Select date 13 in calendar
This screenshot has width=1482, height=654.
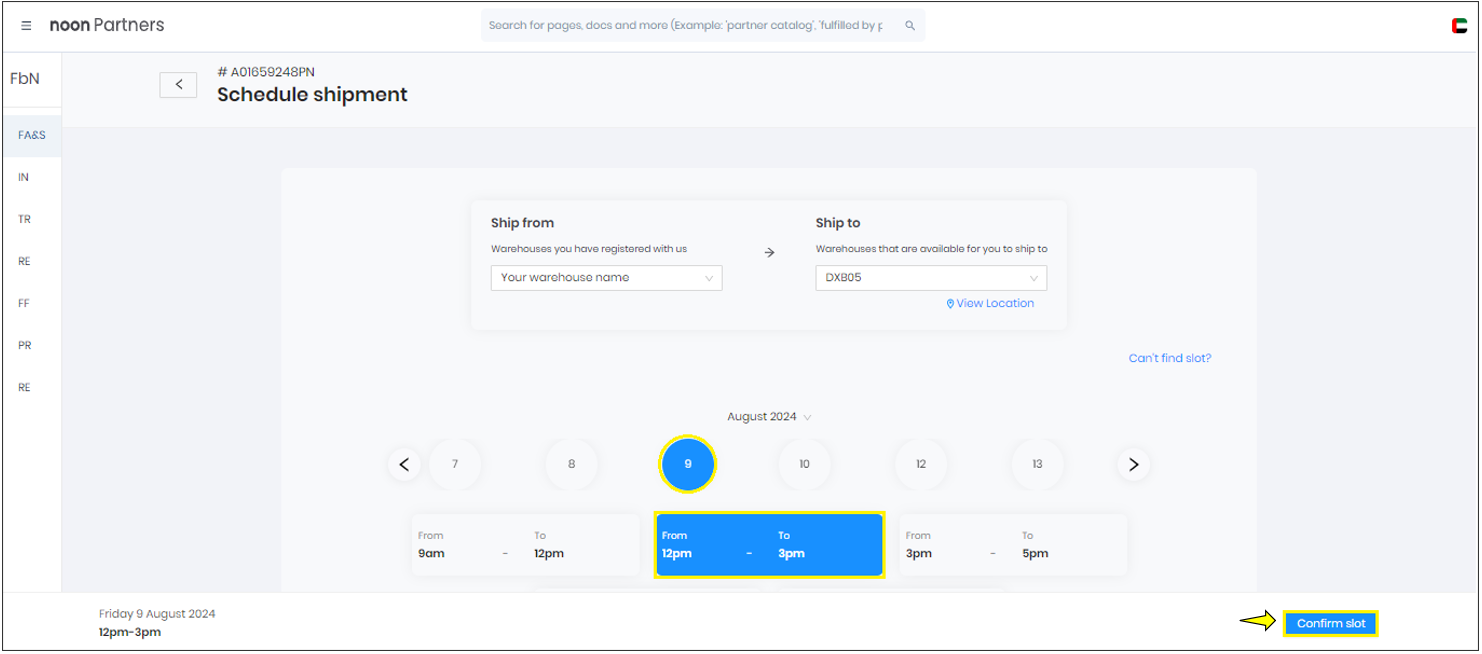click(1037, 464)
